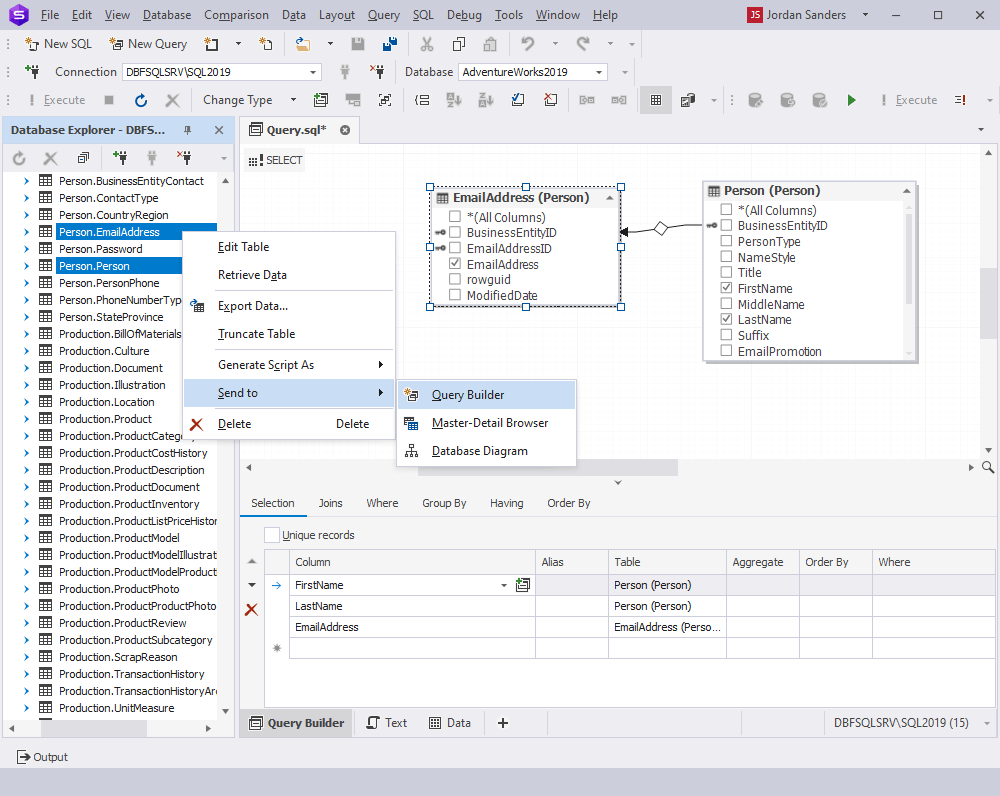Switch to the Joins tab

tap(330, 503)
